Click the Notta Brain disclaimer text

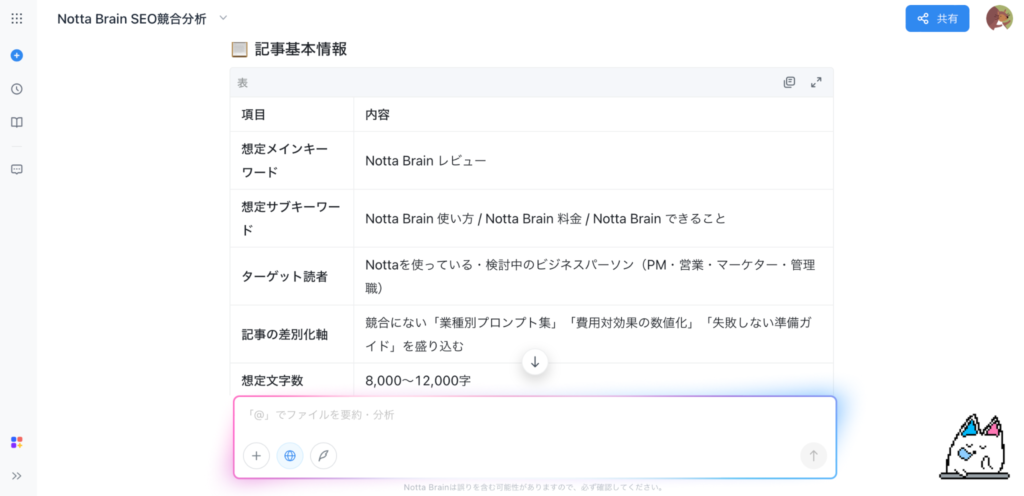(534, 488)
